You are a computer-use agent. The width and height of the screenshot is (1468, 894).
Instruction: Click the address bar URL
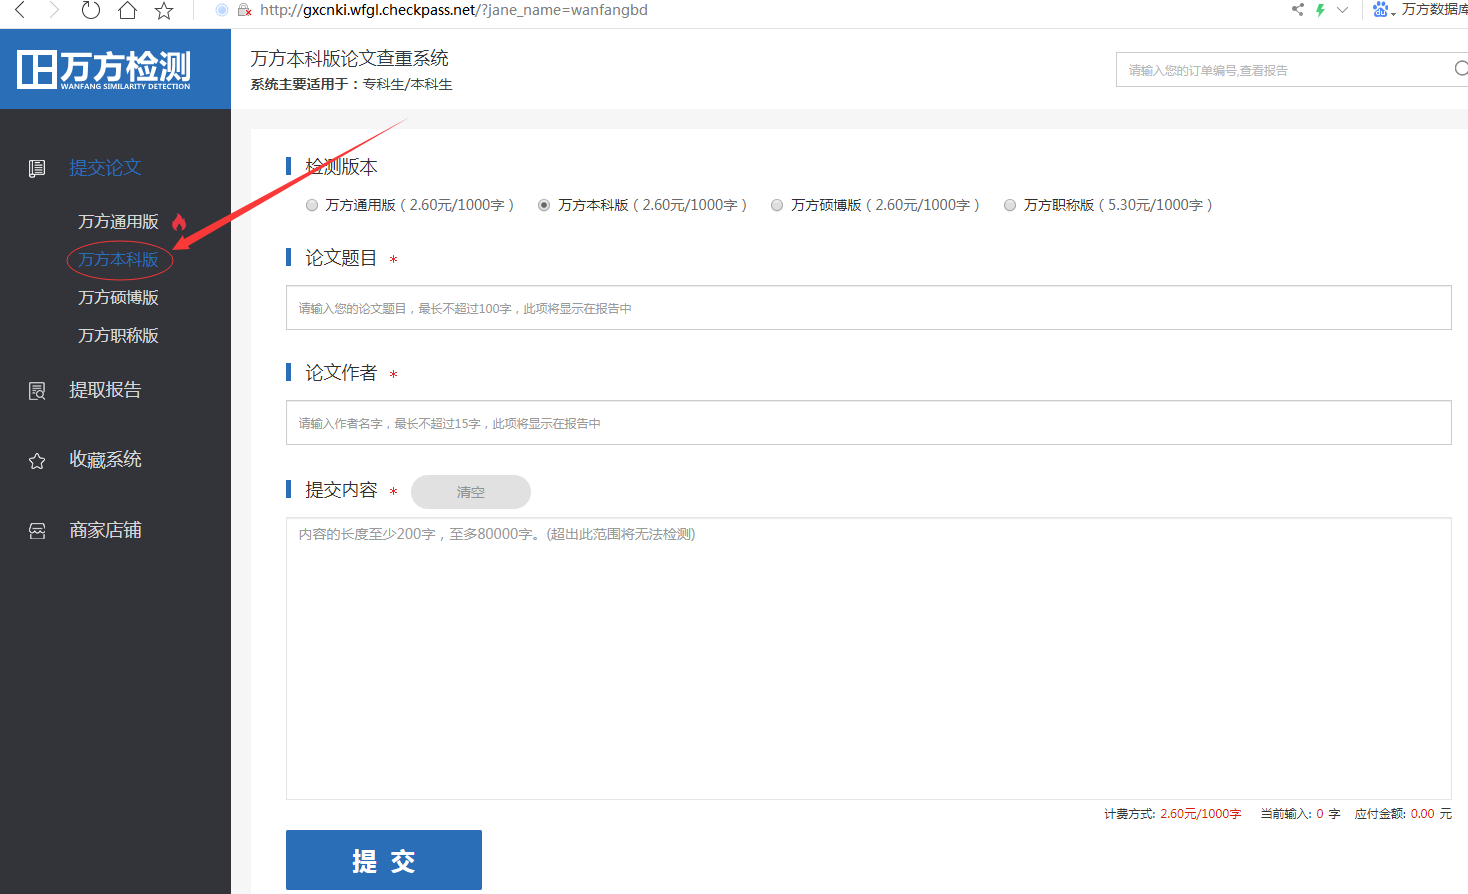pyautogui.click(x=454, y=10)
